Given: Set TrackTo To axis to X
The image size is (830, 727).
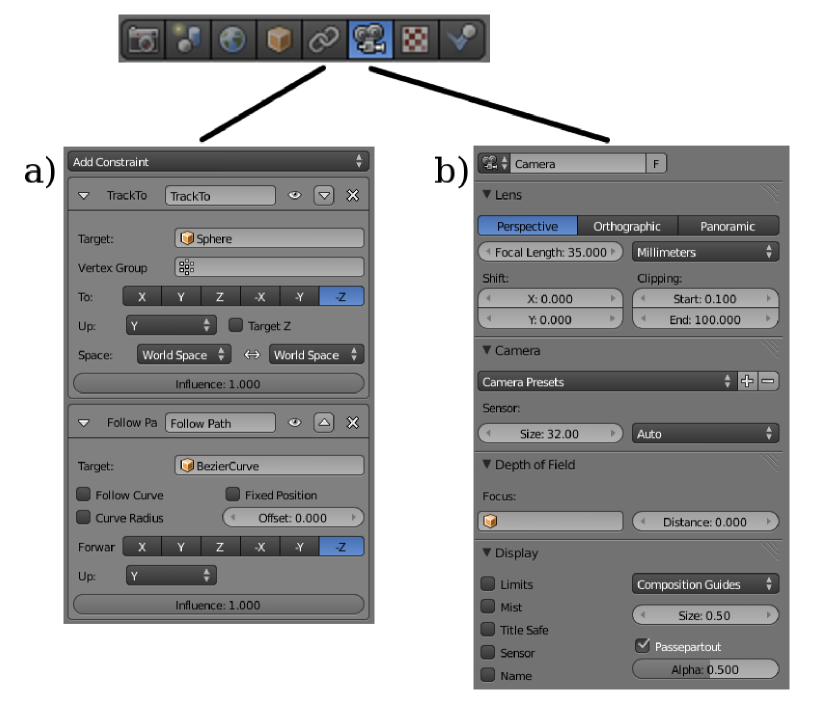Looking at the screenshot, I should click(142, 297).
